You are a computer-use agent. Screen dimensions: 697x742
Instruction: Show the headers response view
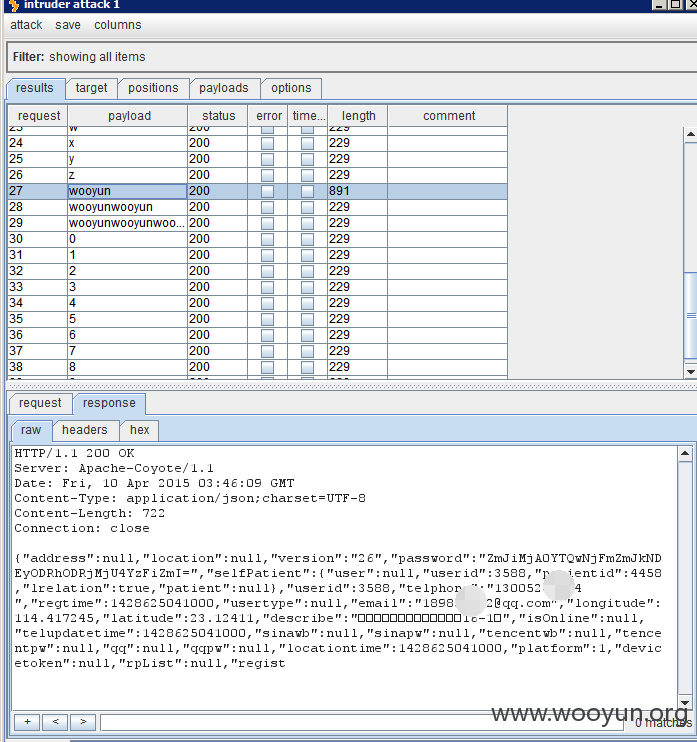coord(85,430)
